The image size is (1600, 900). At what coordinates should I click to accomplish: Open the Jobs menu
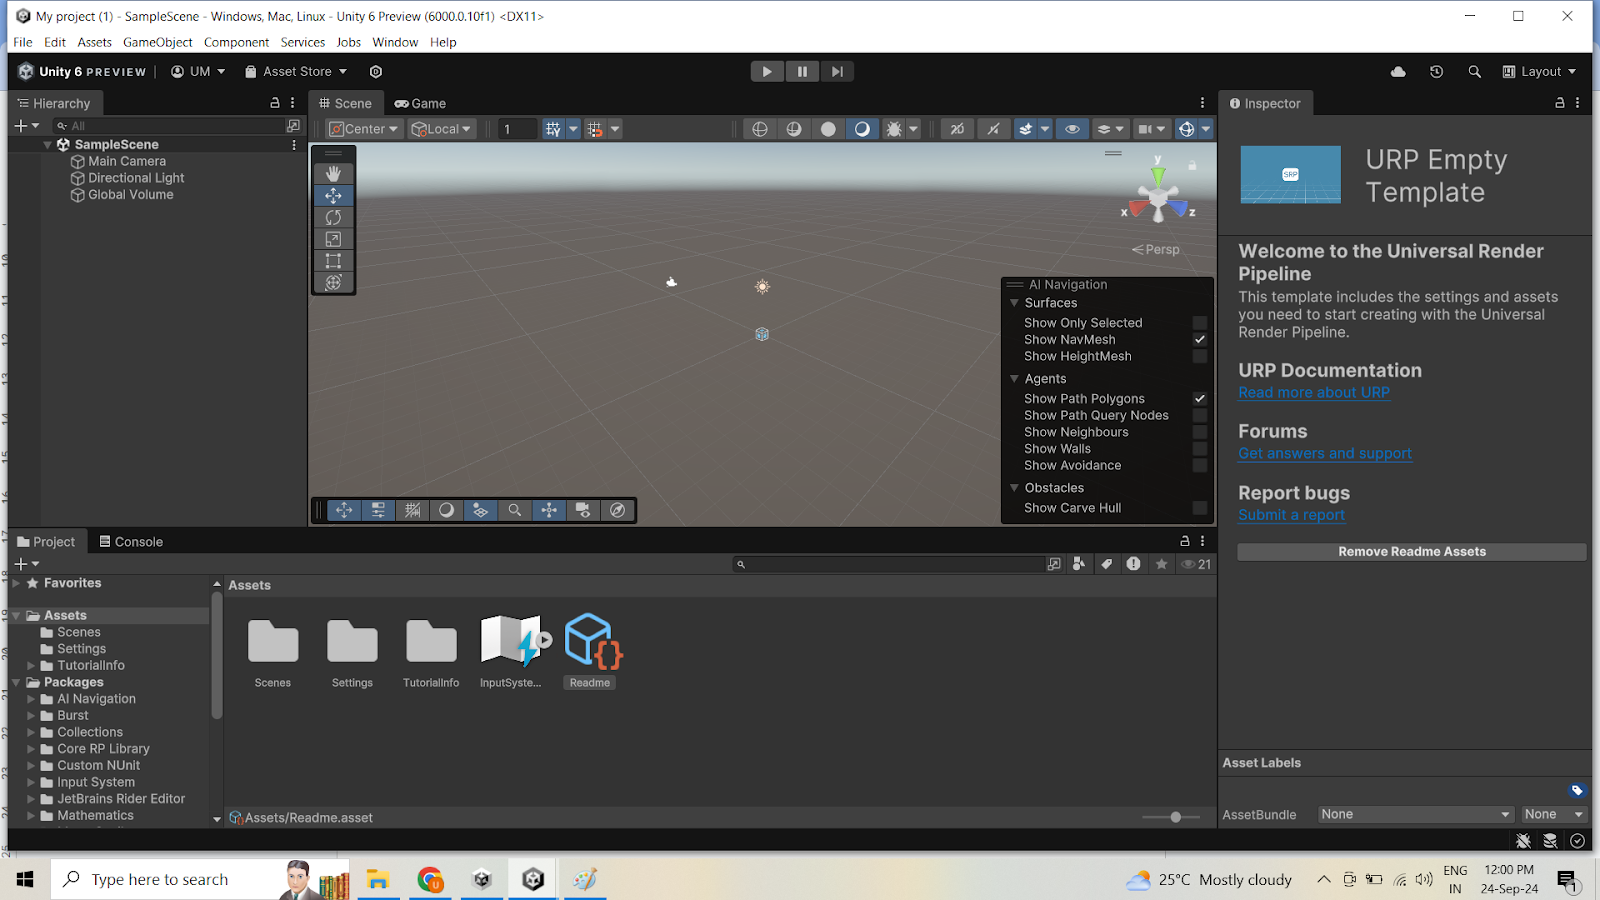tap(349, 42)
